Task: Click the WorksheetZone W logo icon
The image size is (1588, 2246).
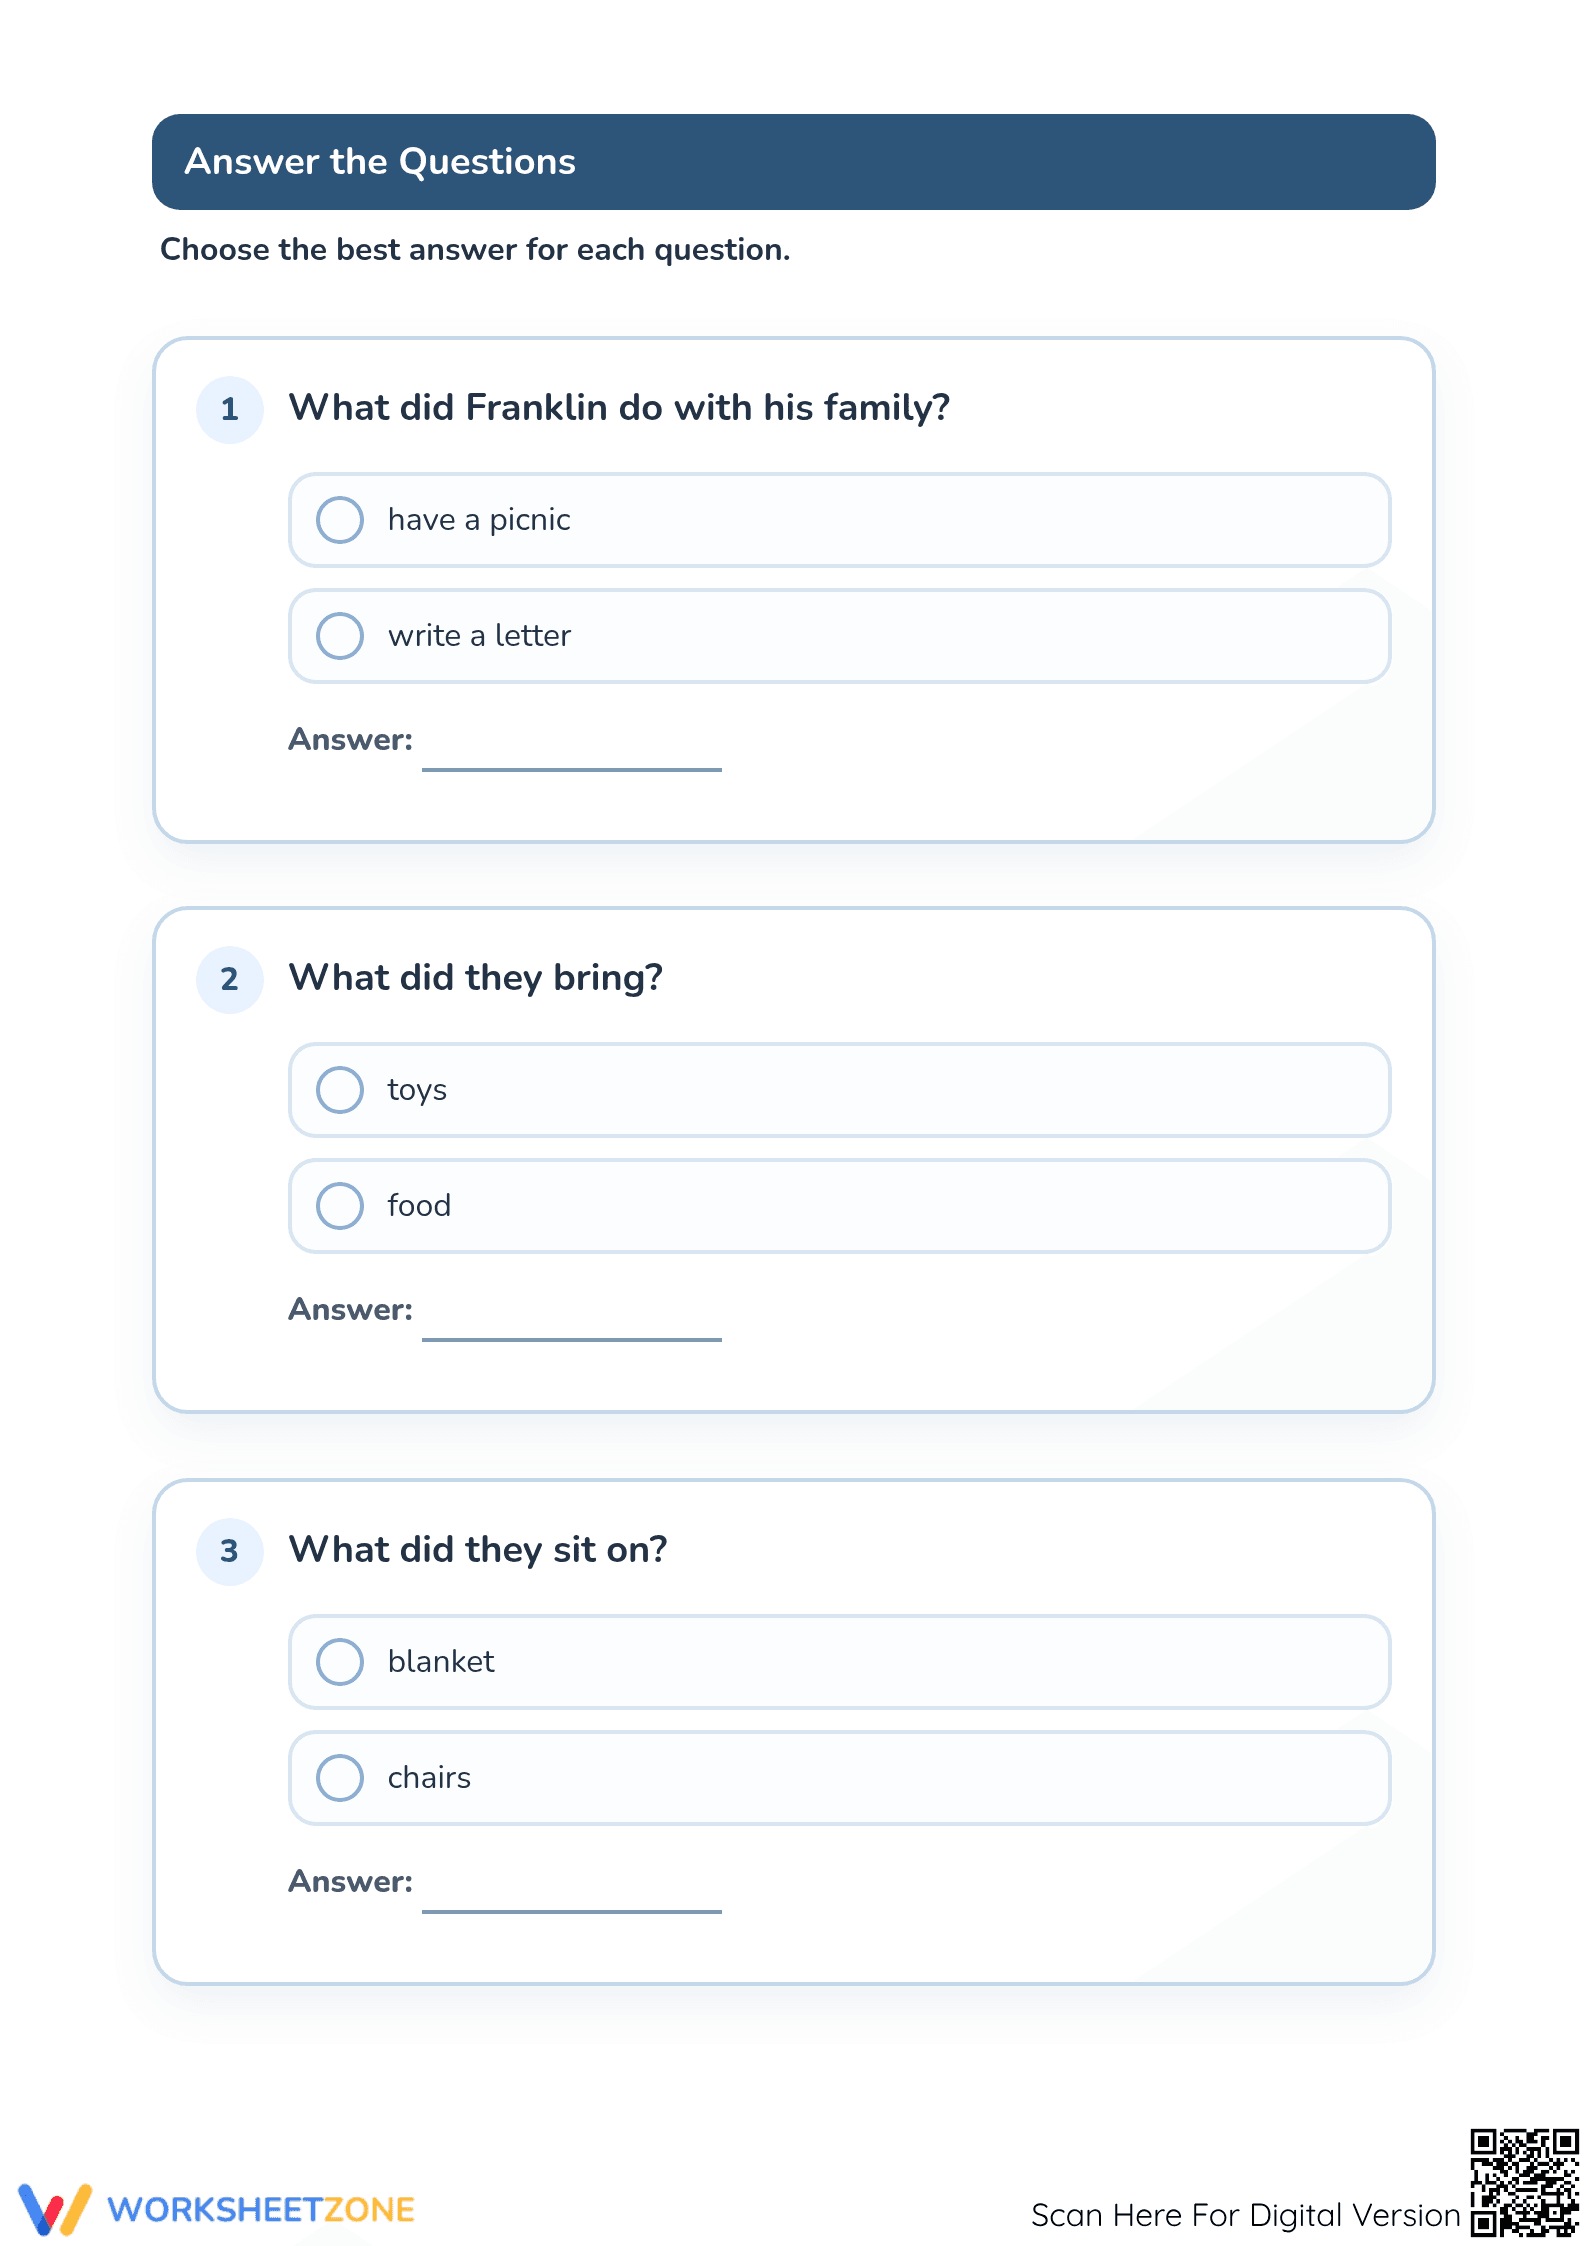Action: [x=55, y=2209]
